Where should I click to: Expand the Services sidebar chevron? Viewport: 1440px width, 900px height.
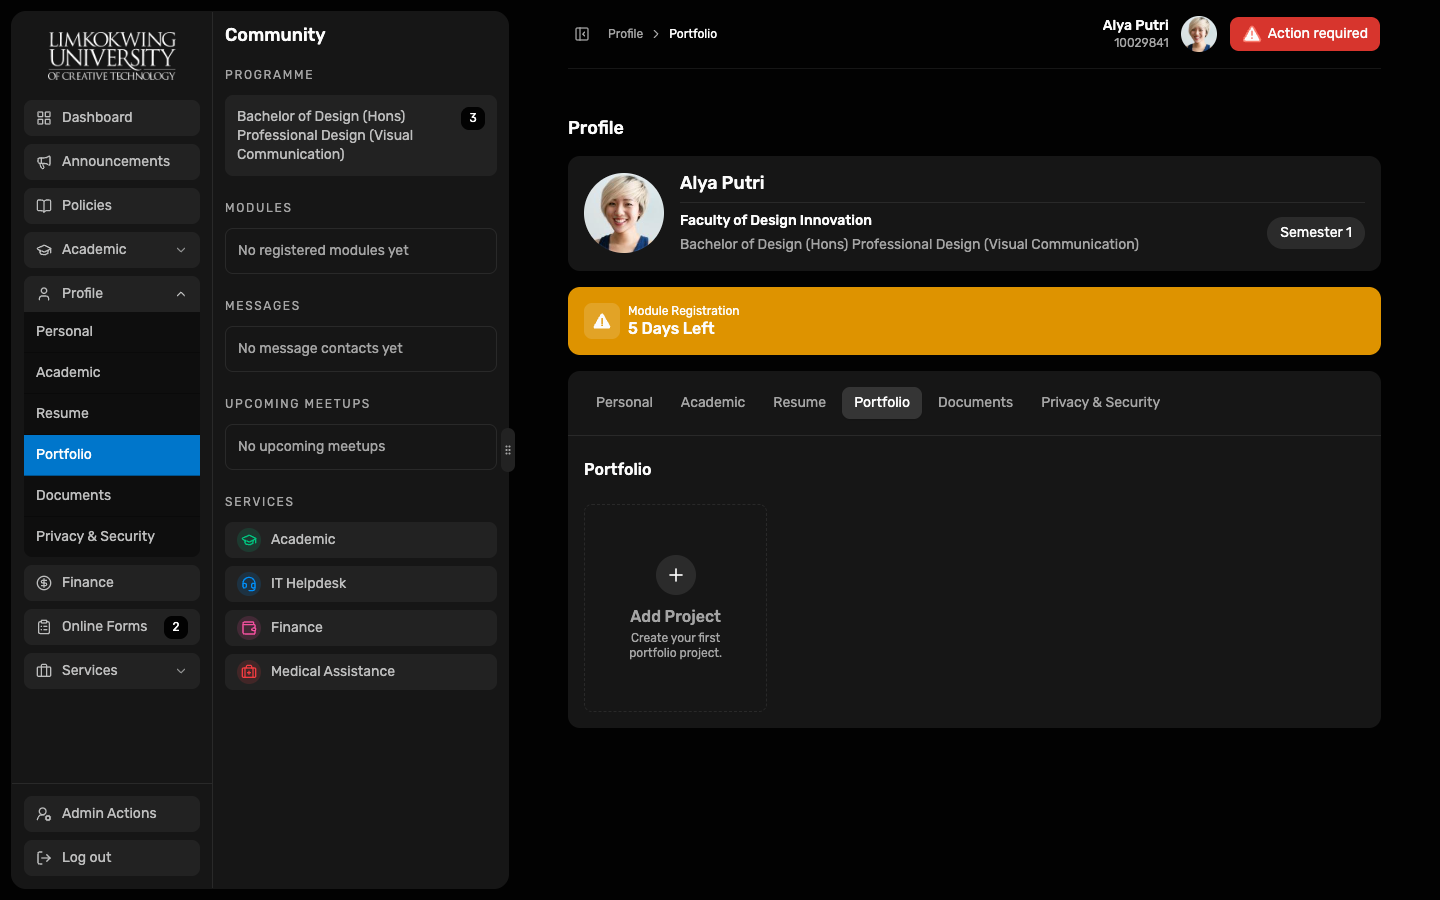[181, 671]
